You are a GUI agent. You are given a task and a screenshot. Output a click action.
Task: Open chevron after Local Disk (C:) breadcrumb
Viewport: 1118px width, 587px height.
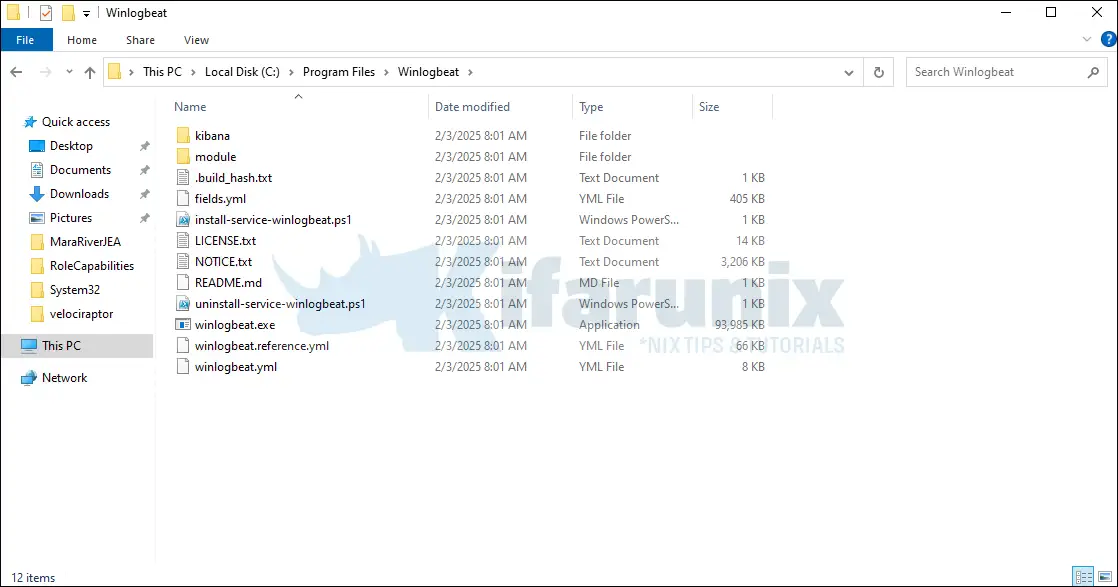[291, 72]
